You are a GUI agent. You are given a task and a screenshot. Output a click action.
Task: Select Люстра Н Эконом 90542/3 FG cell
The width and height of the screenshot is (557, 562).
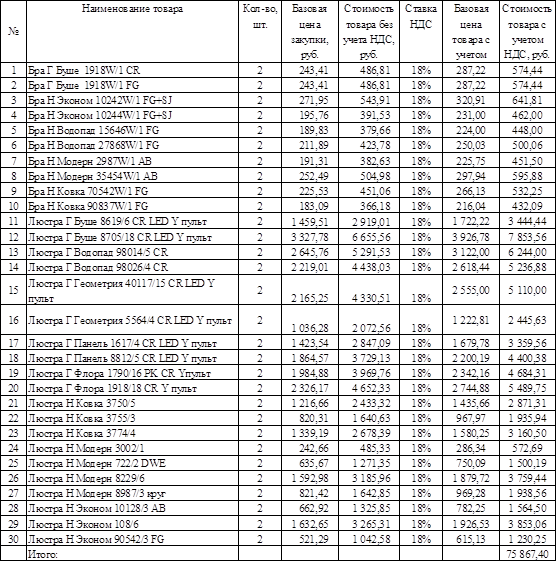132,539
